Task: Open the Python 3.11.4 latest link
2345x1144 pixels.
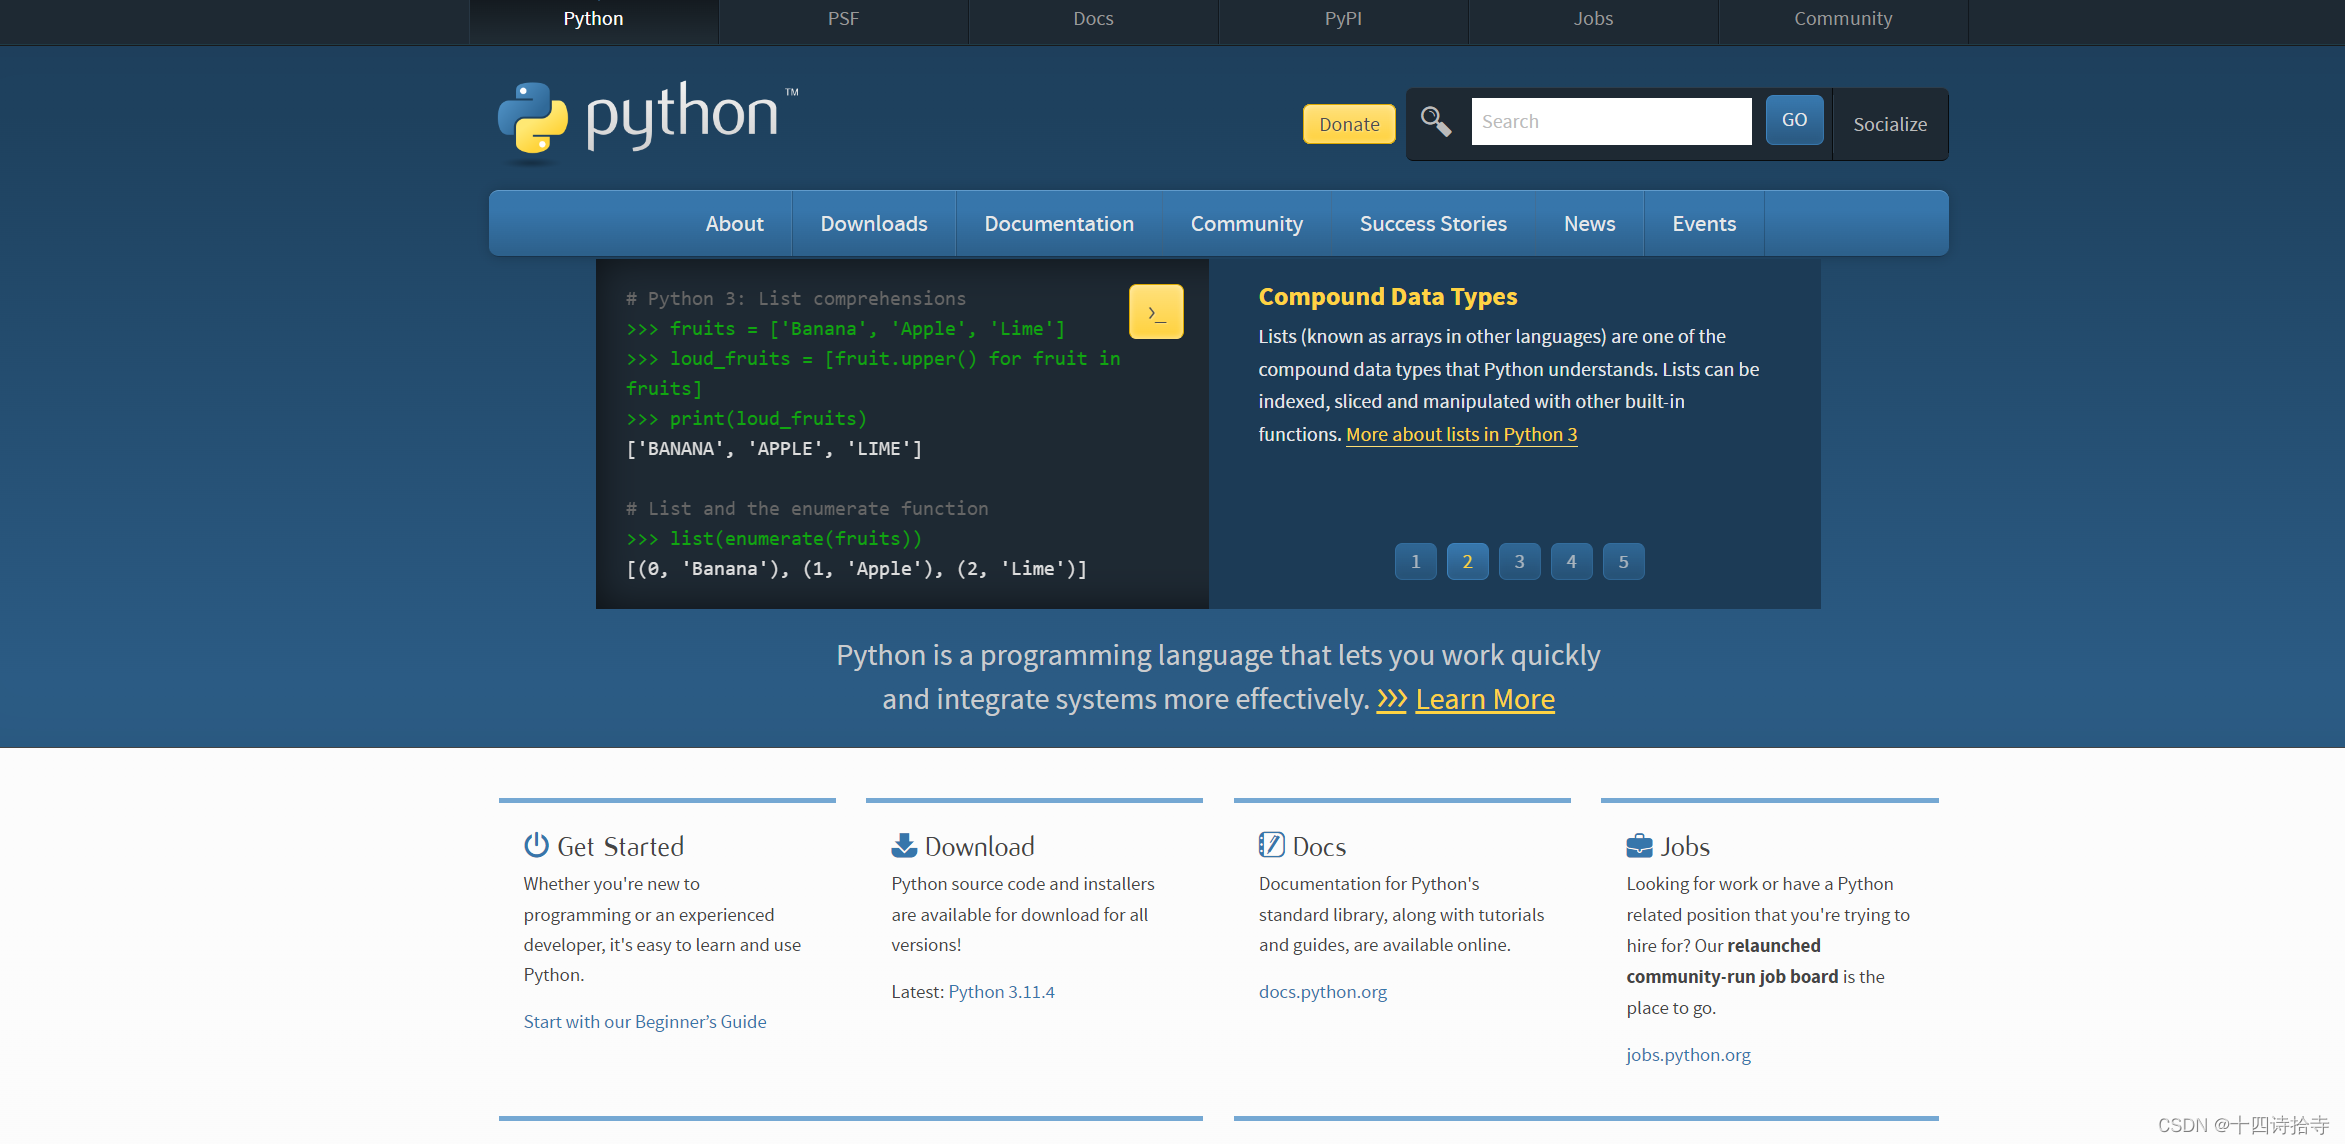Action: [x=1001, y=992]
